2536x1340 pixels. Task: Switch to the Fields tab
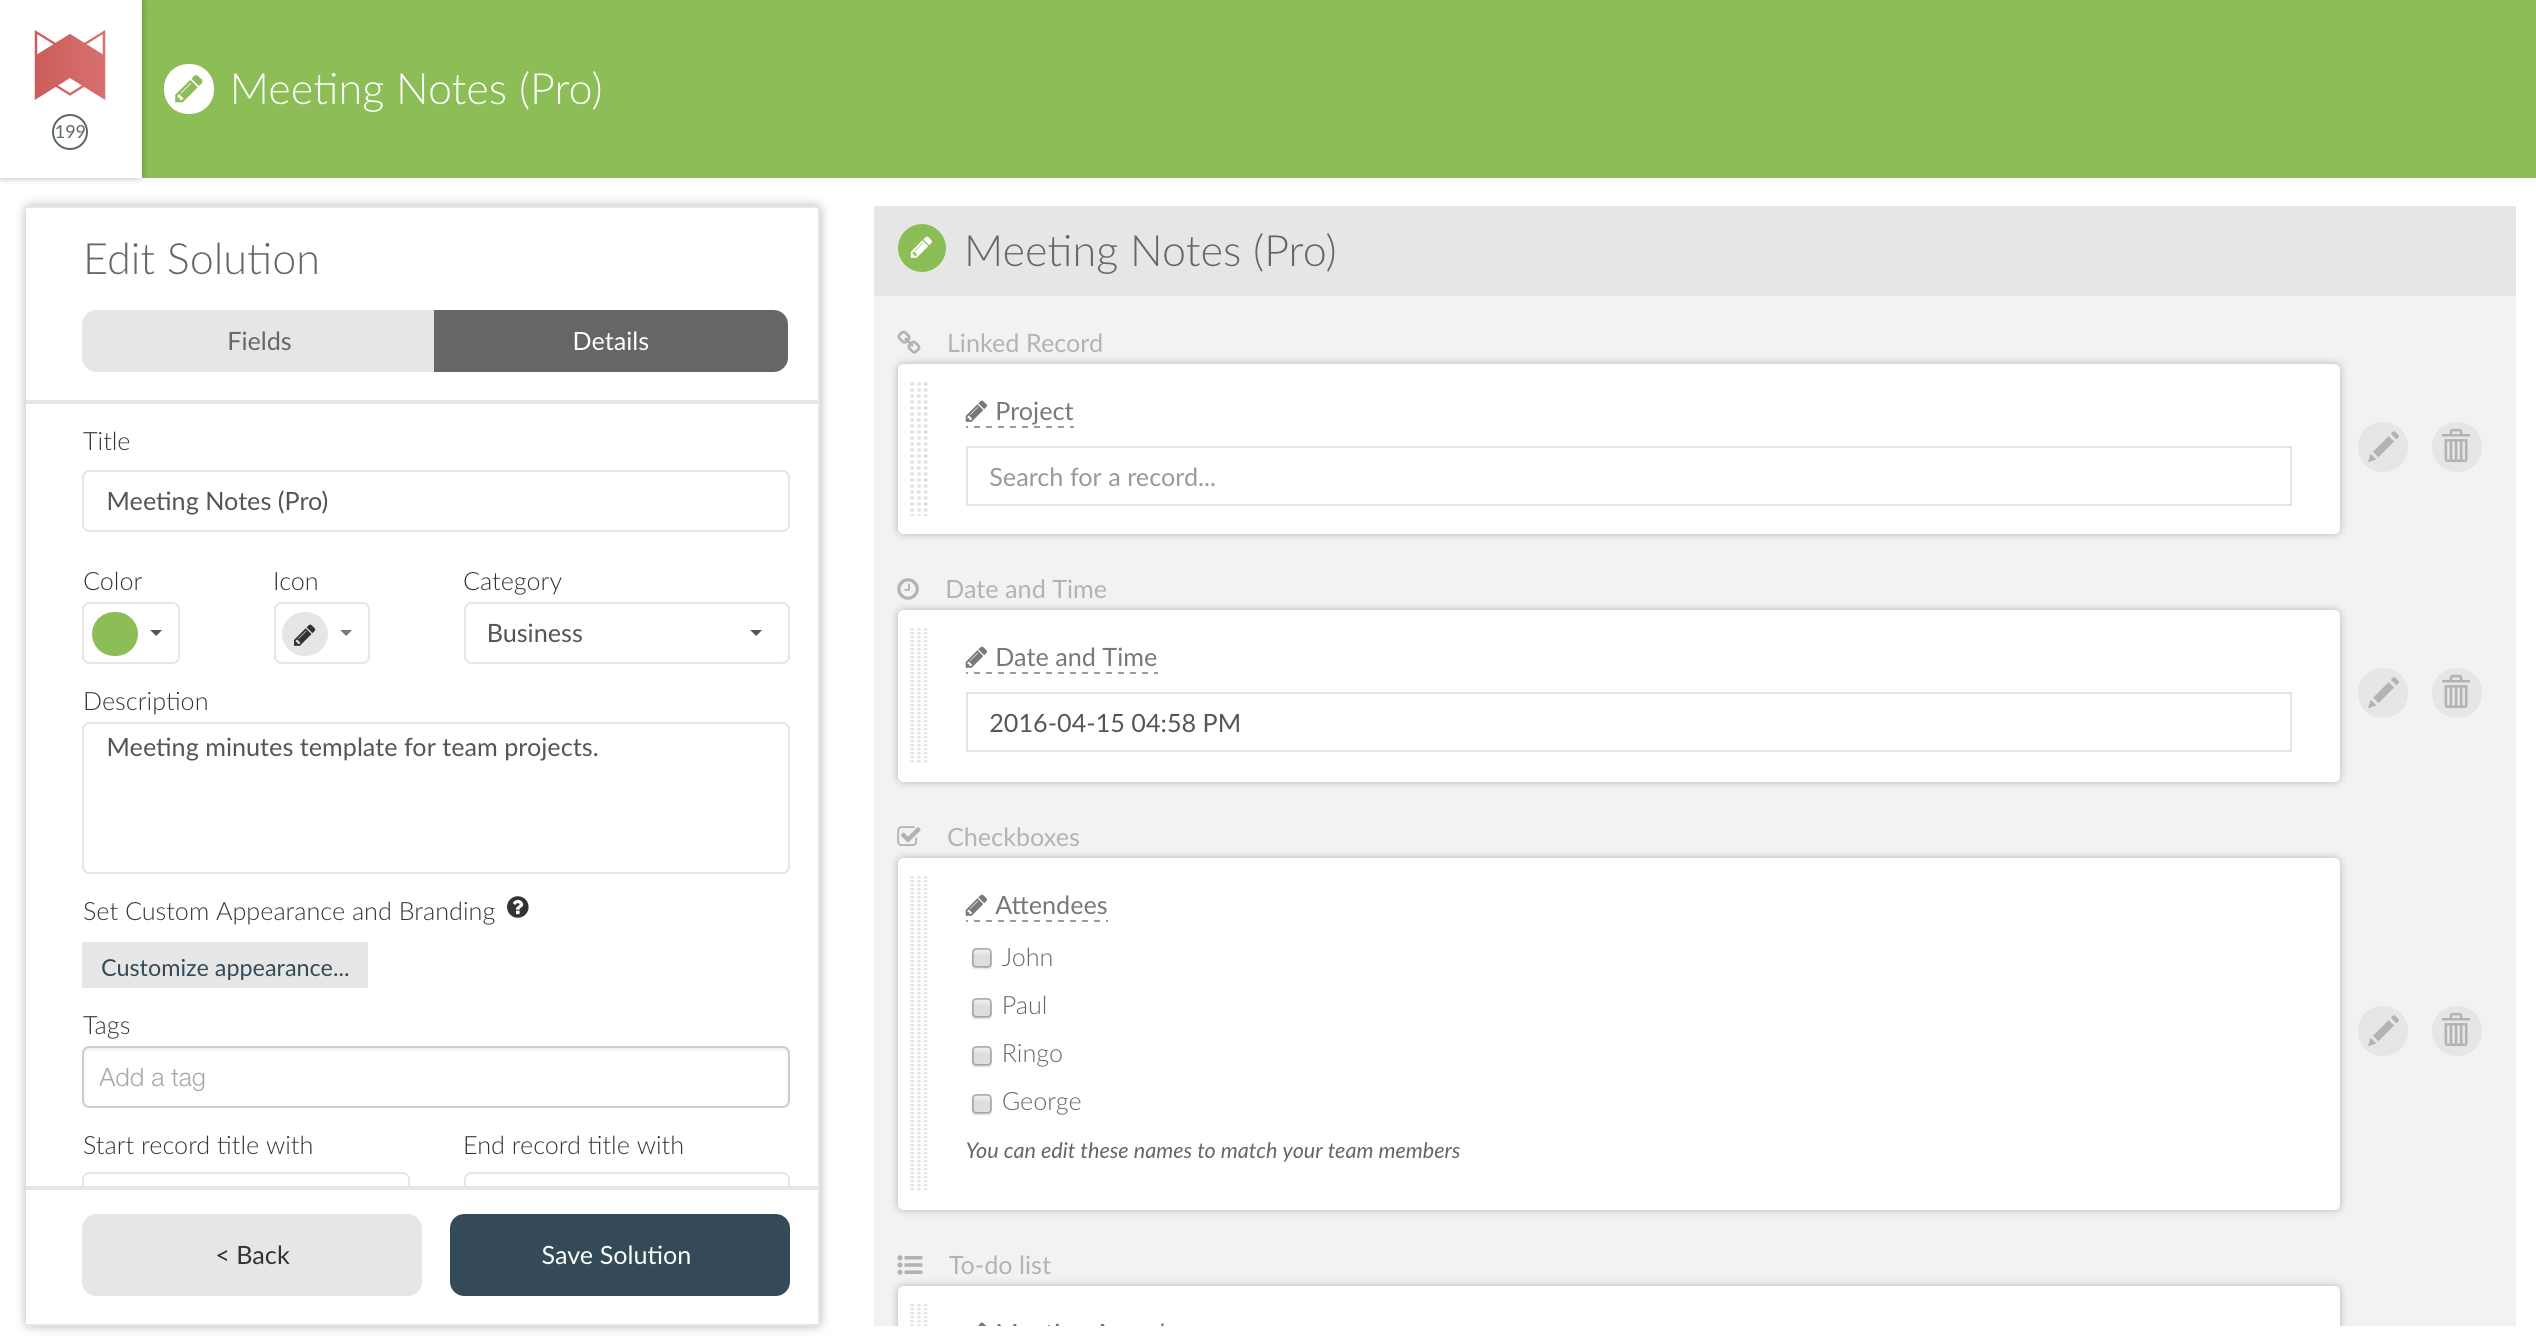pos(259,341)
